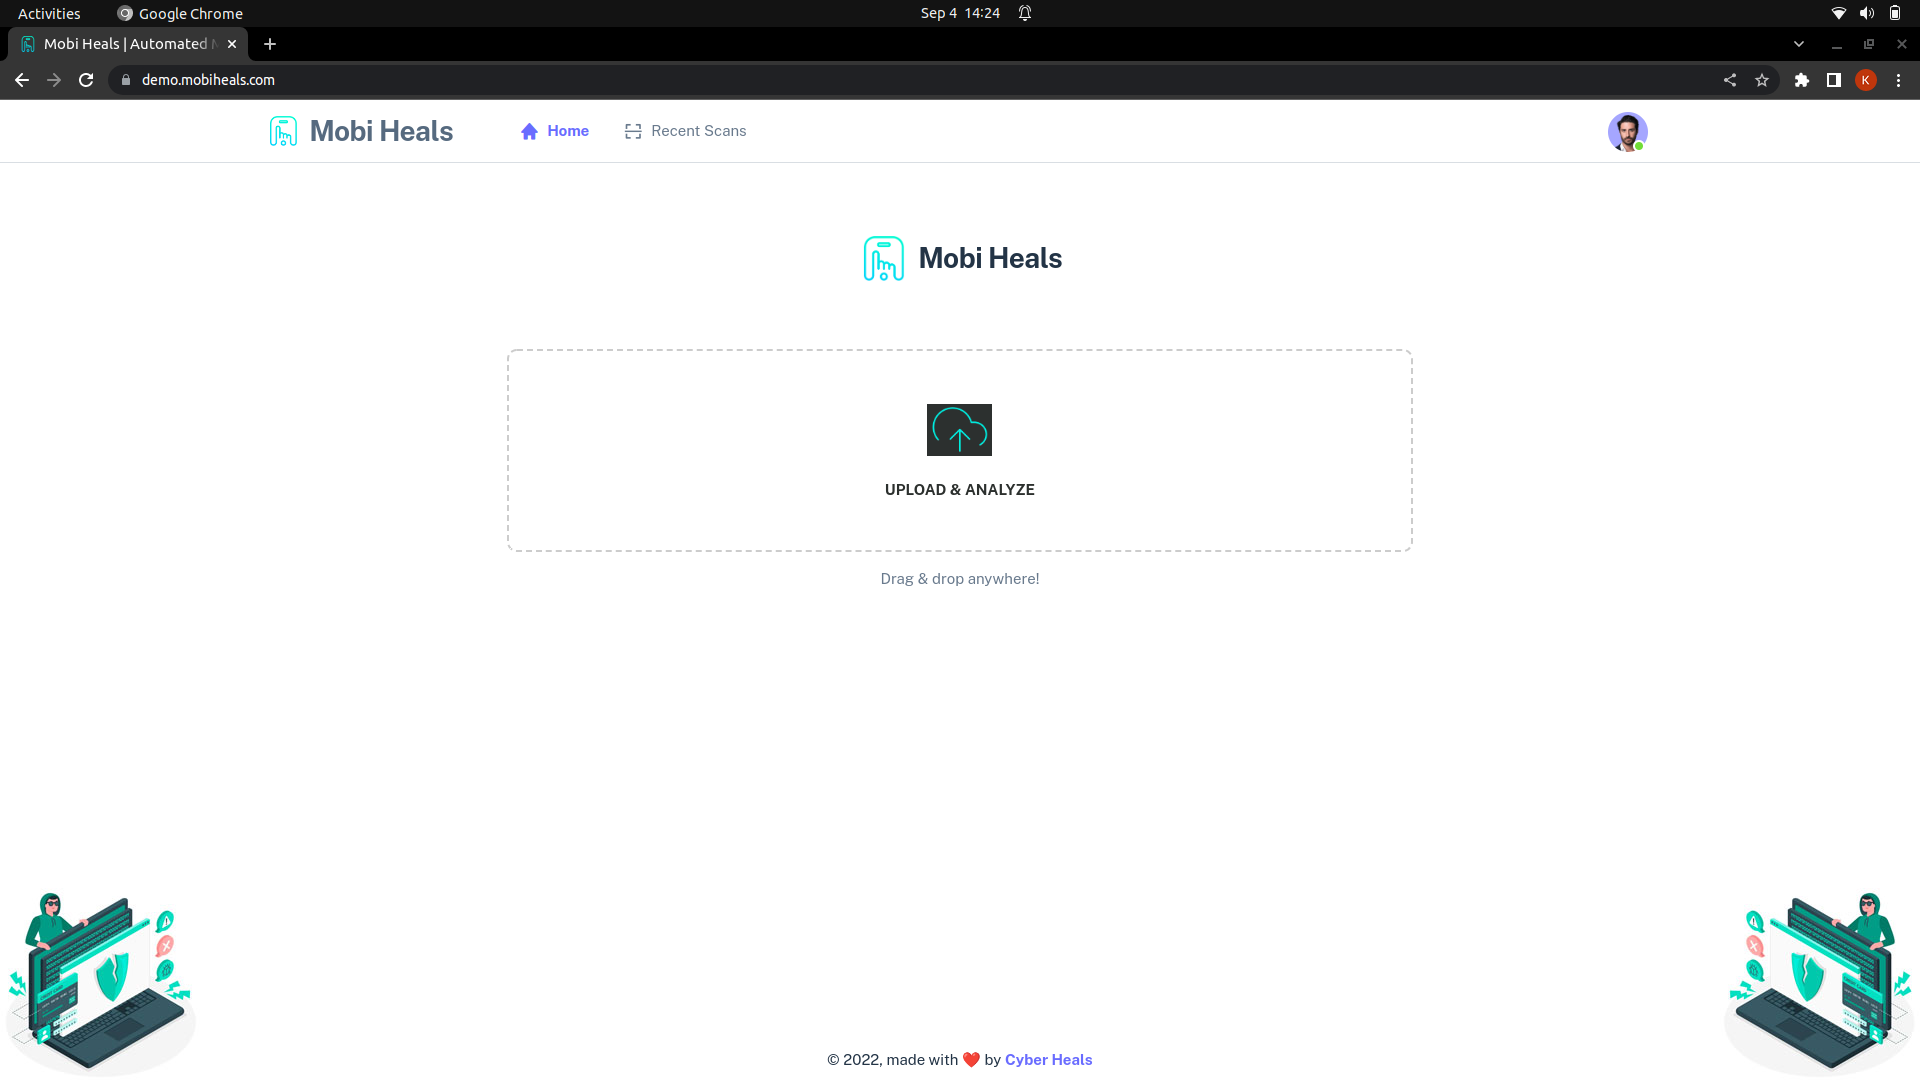Go back to previous page in Chrome
The height and width of the screenshot is (1080, 1920).
pos(22,80)
